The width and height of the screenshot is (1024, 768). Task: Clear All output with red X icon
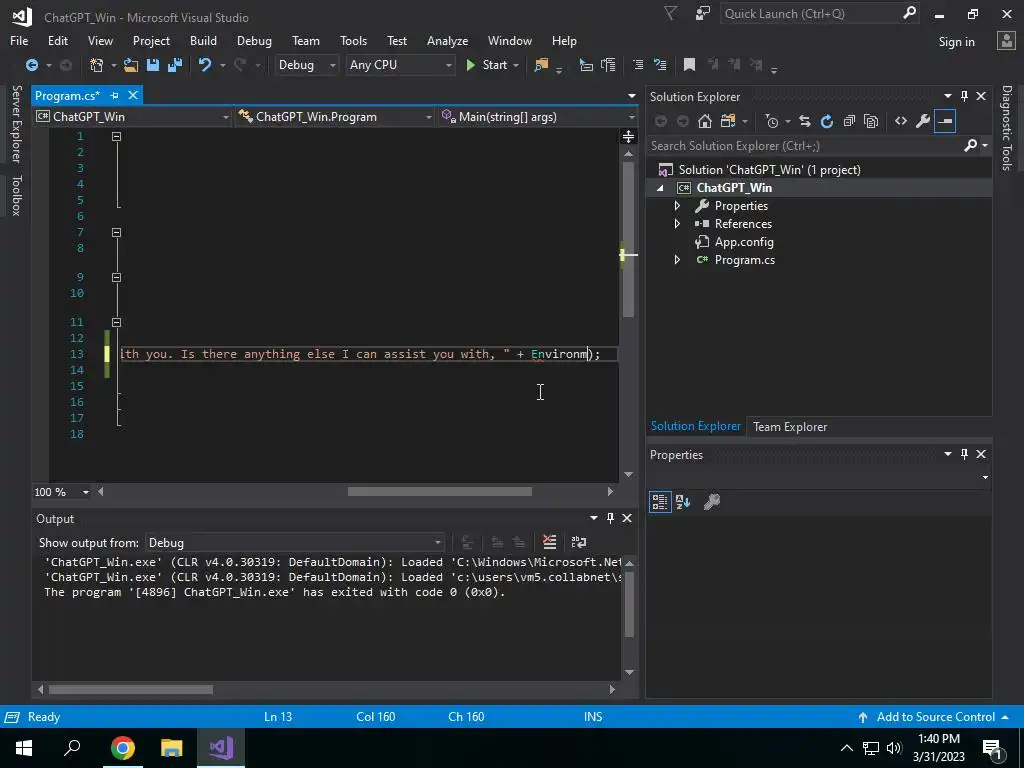(549, 542)
